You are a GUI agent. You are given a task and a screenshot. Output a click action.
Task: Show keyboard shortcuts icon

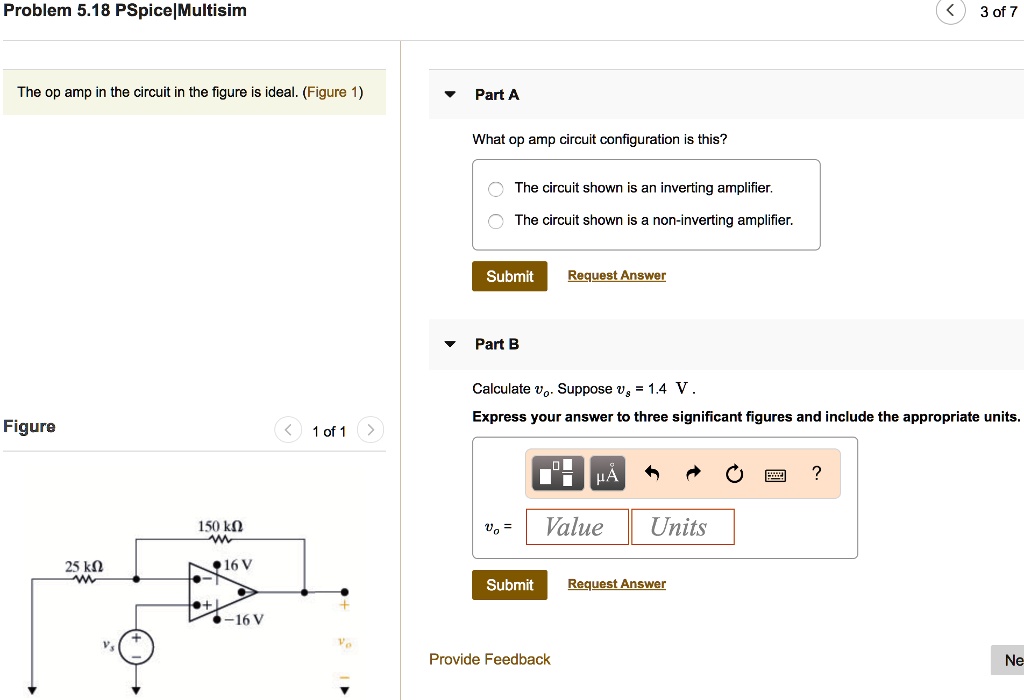pos(775,475)
